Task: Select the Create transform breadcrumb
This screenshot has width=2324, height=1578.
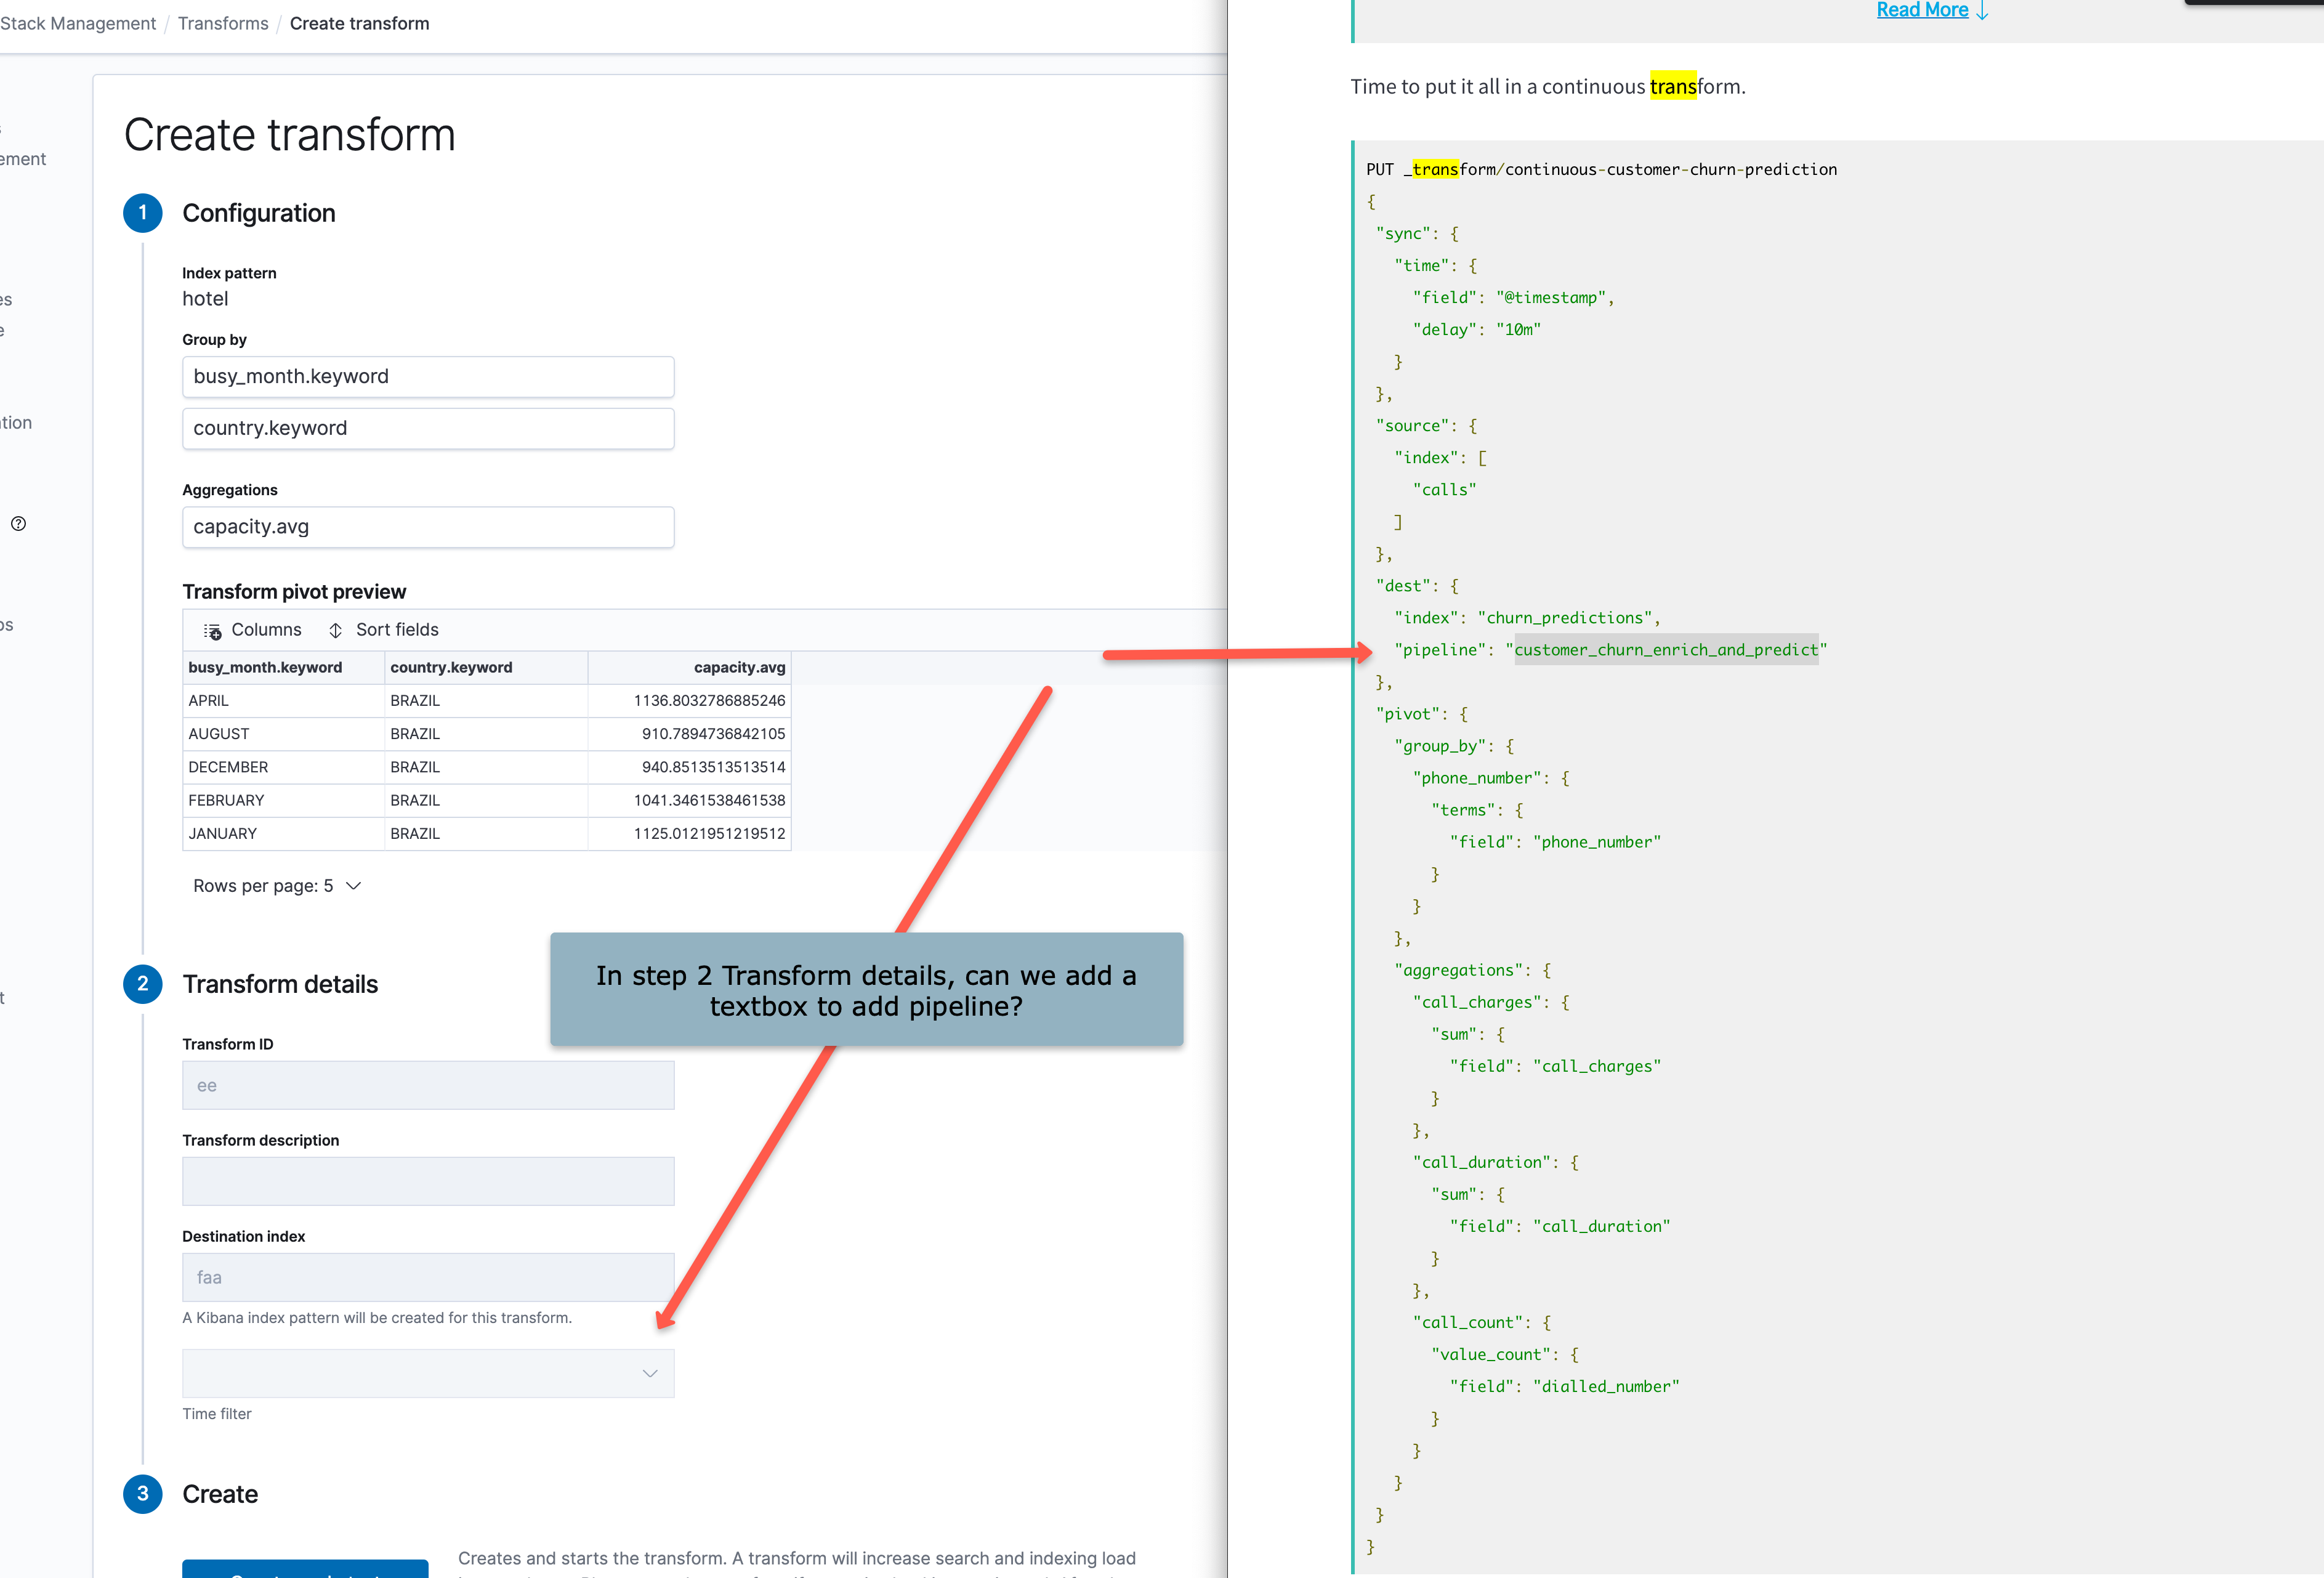Action: click(x=359, y=23)
